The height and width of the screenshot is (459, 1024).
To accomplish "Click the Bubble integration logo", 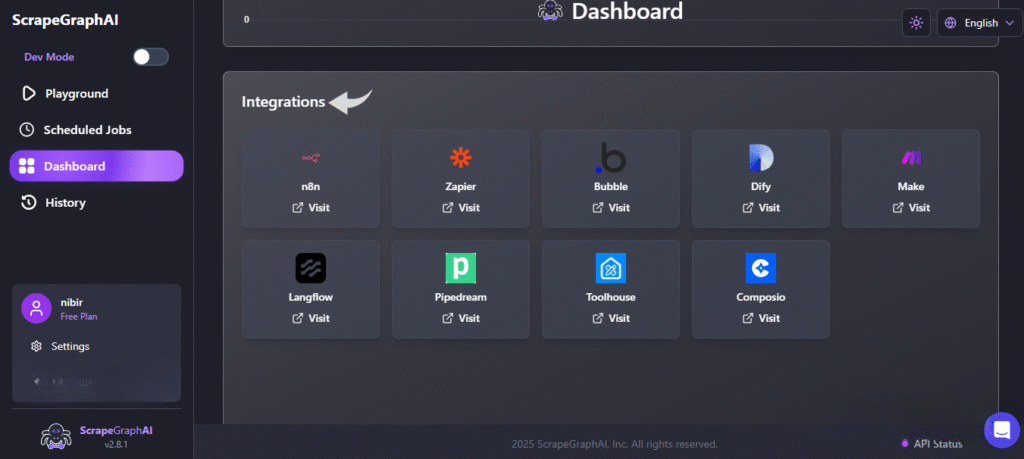I will (x=610, y=158).
